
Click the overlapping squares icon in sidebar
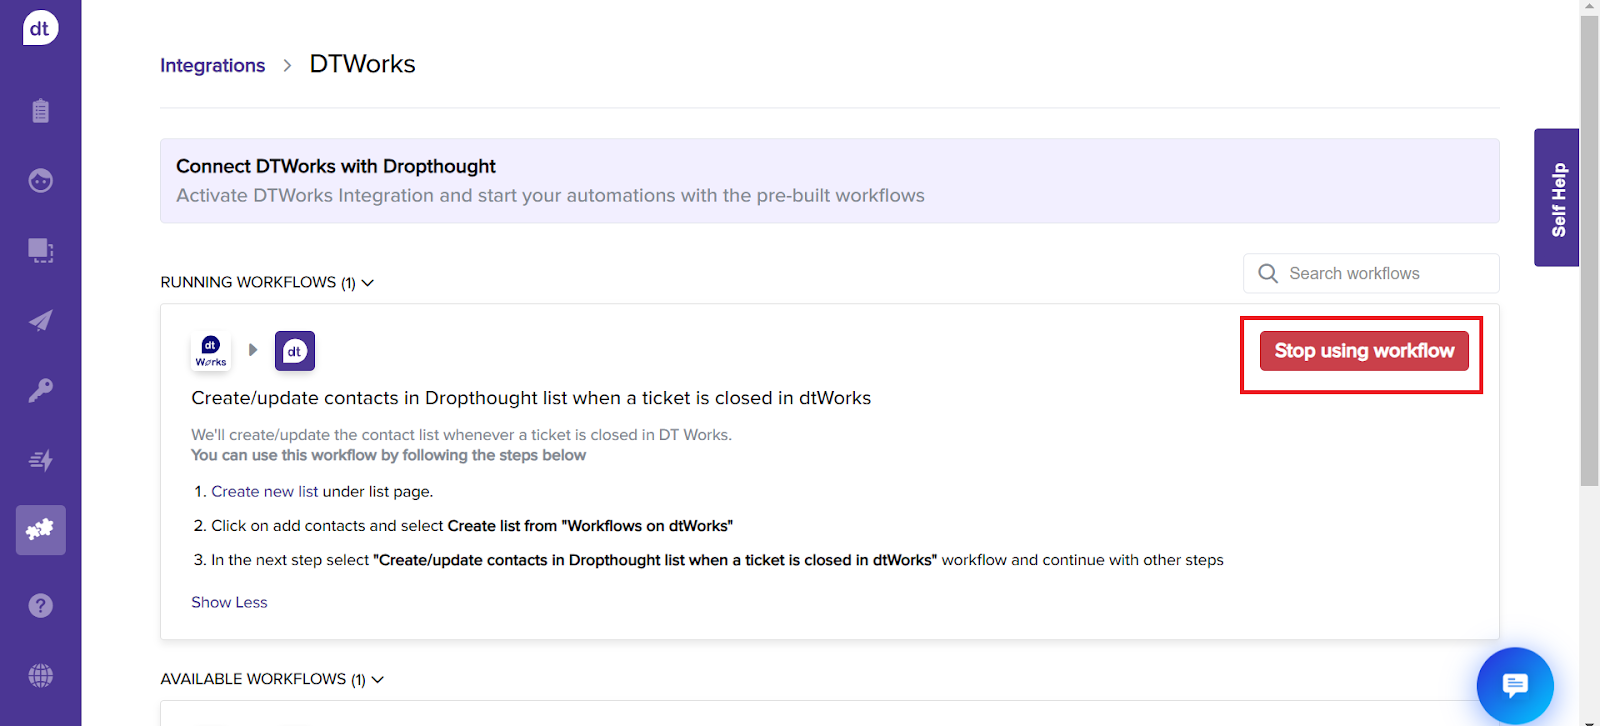coord(40,250)
